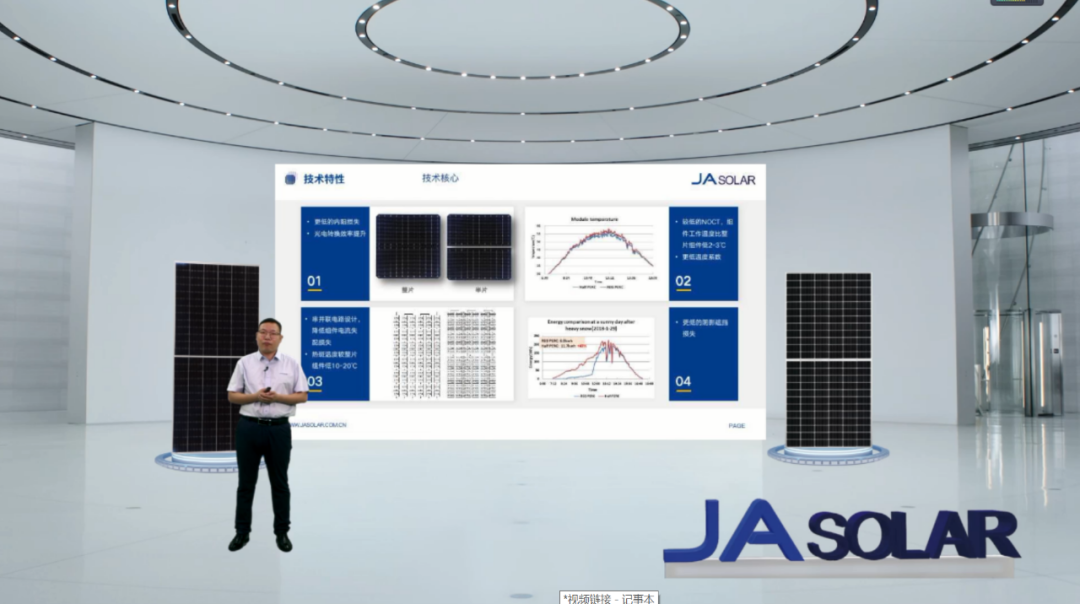Image resolution: width=1080 pixels, height=604 pixels.
Task: Select the 半片 half-cut solar cell image
Action: 479,247
